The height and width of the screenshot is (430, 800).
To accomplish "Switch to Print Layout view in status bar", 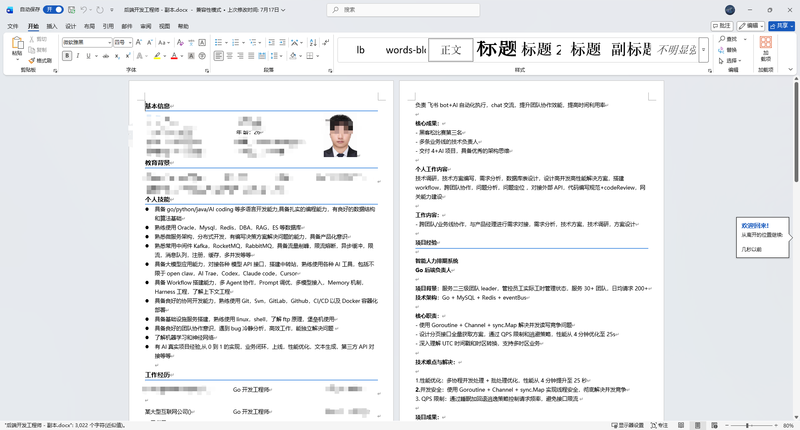I will pos(697,425).
